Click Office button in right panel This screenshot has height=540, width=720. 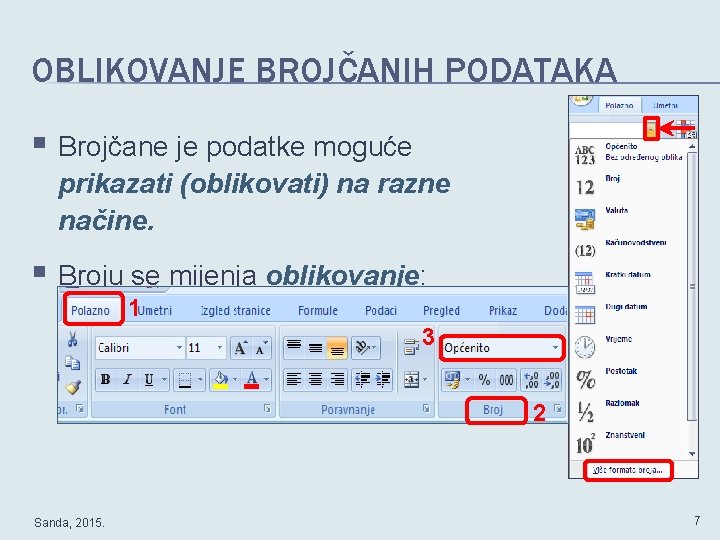tap(582, 102)
